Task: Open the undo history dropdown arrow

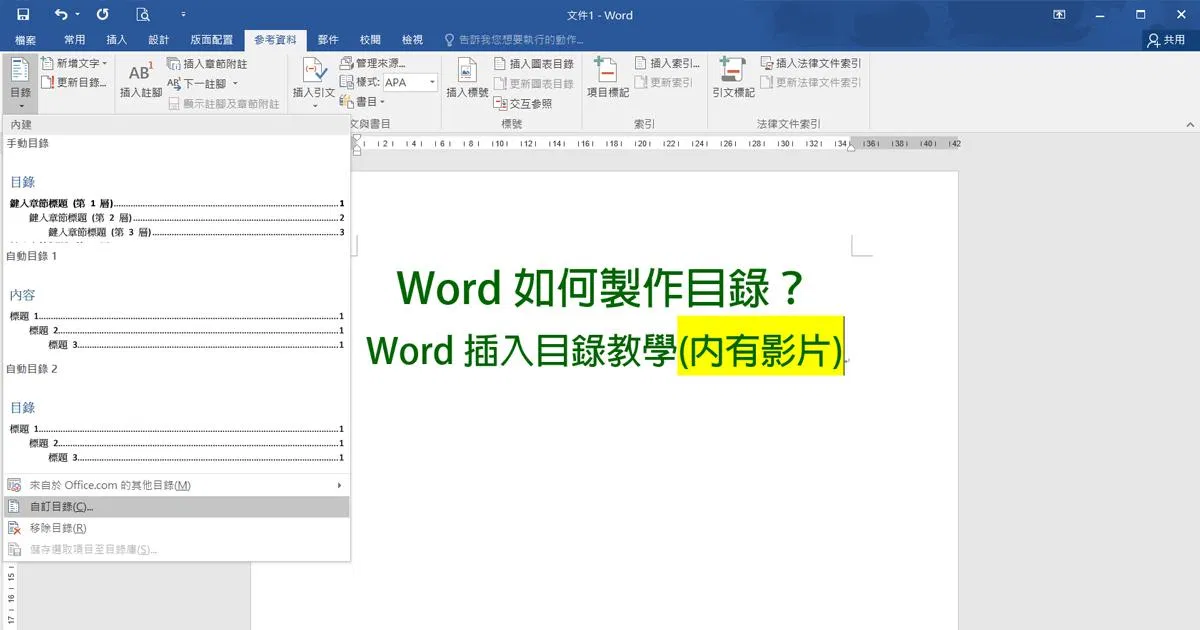Action: tap(79, 15)
